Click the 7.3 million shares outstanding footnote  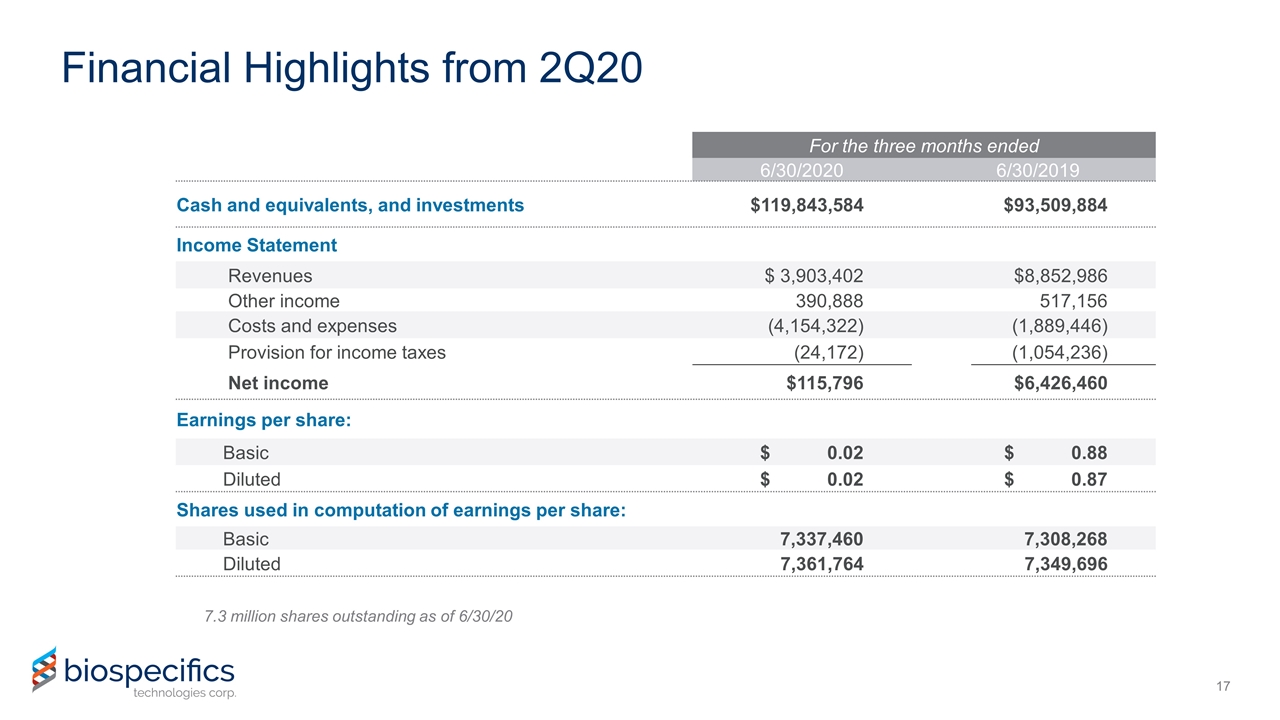click(358, 615)
